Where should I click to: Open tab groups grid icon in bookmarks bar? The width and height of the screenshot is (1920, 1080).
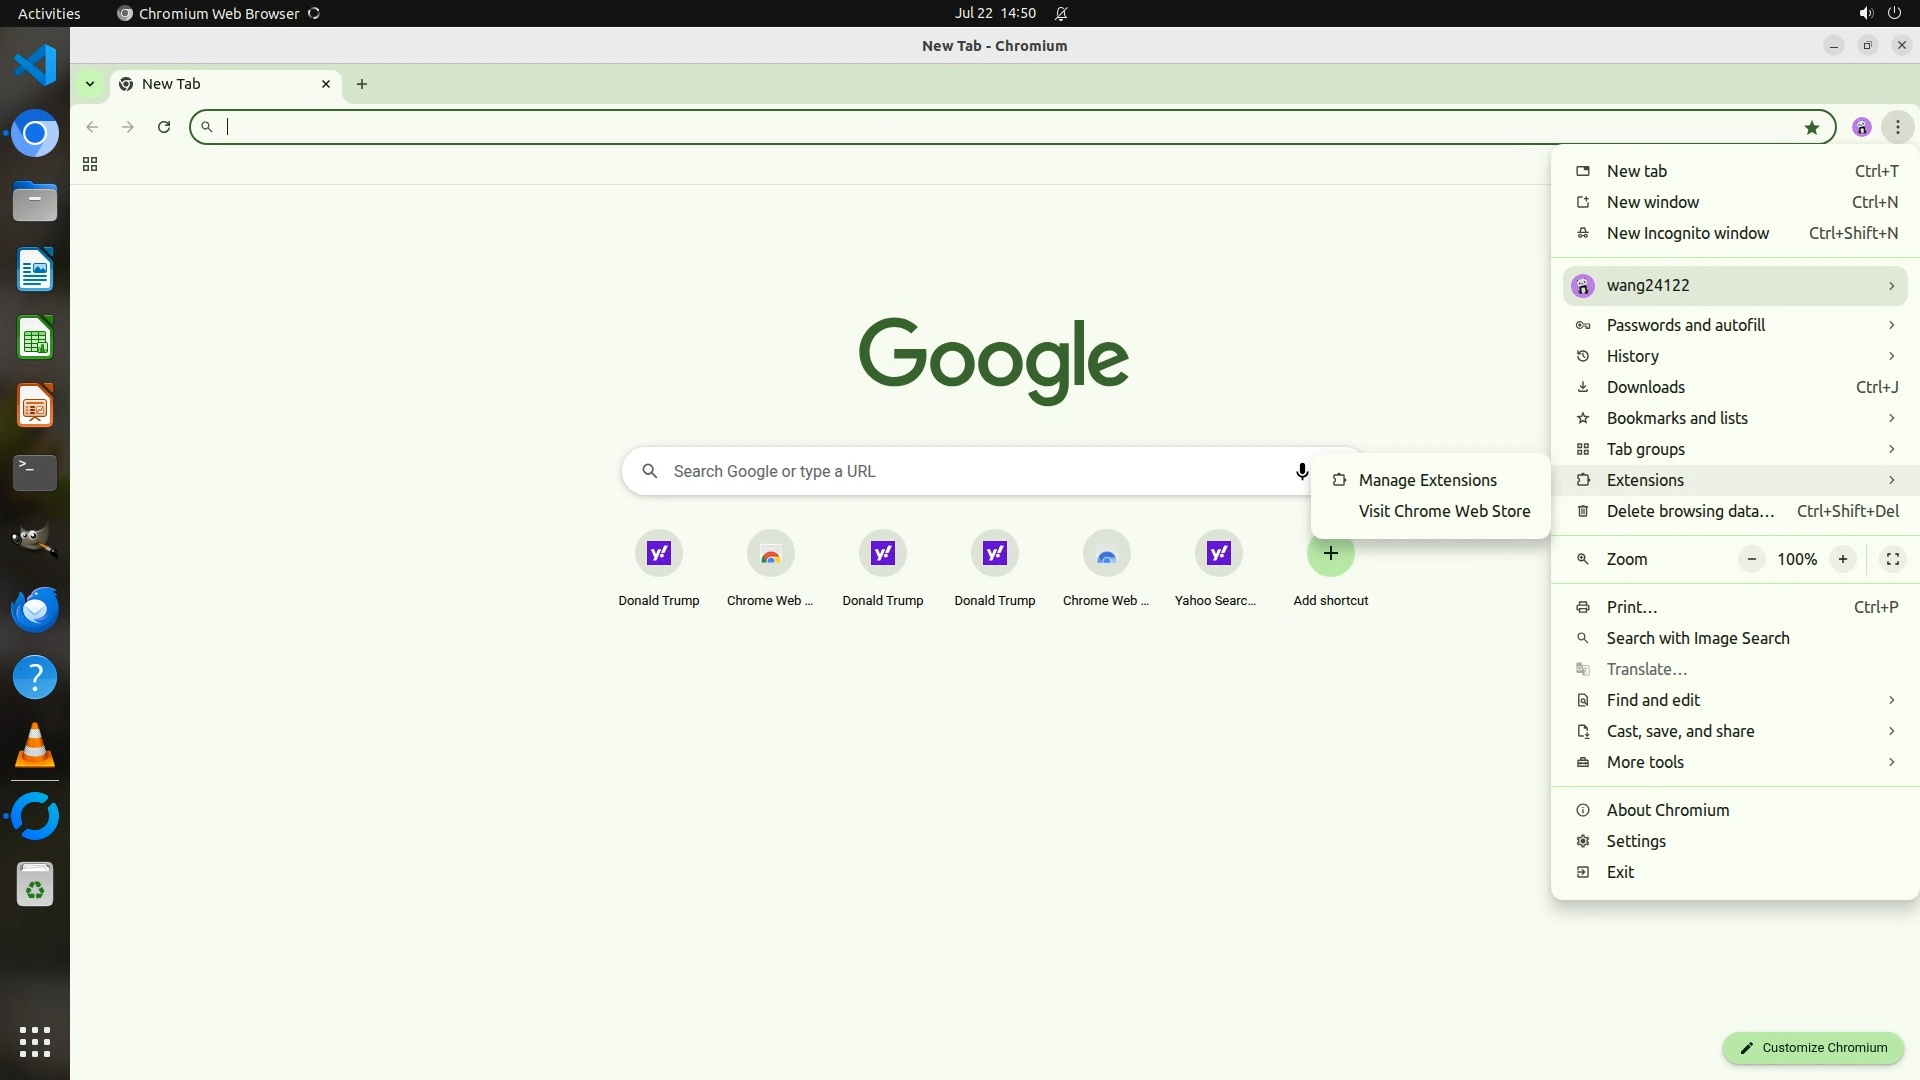coord(90,164)
